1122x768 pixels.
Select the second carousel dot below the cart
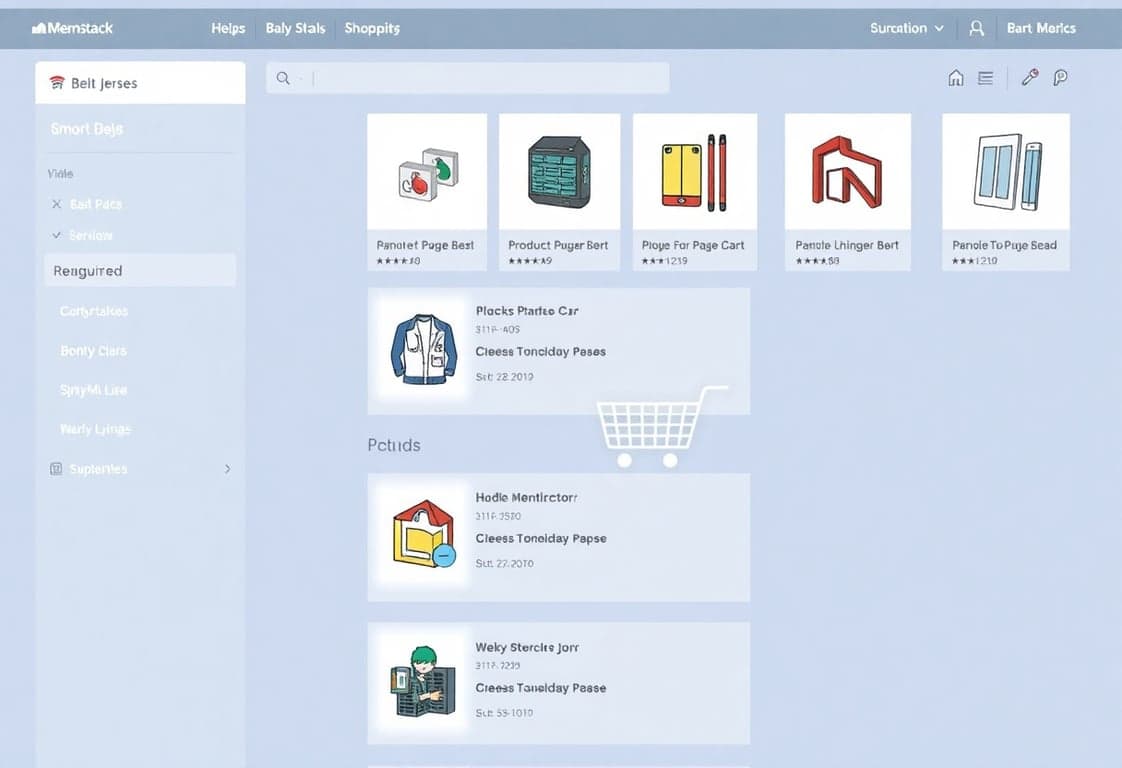pyautogui.click(x=668, y=460)
